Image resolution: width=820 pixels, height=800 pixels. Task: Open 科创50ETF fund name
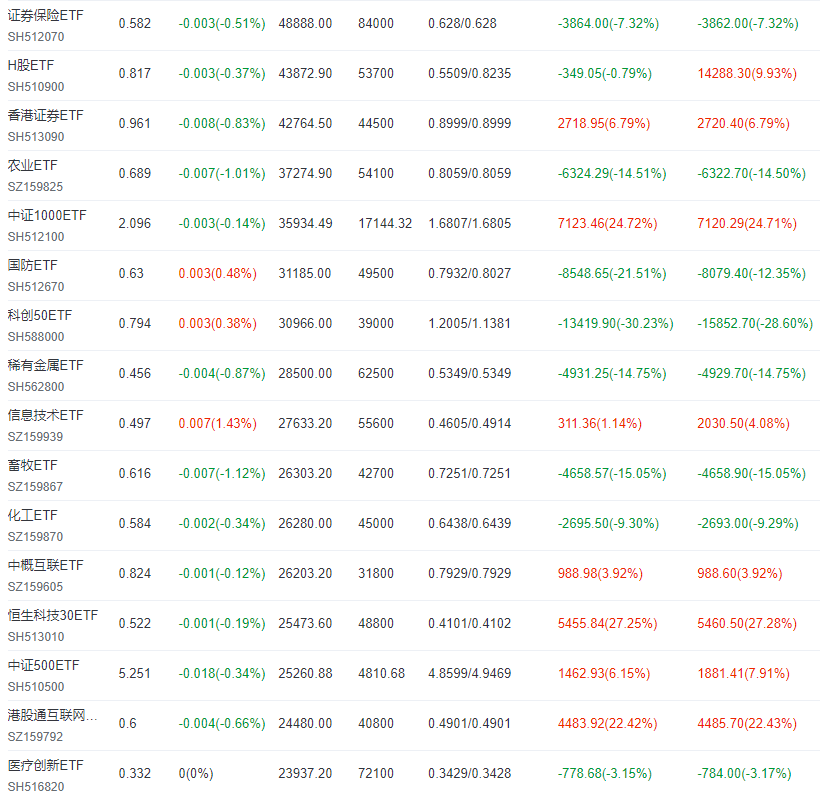(40, 315)
